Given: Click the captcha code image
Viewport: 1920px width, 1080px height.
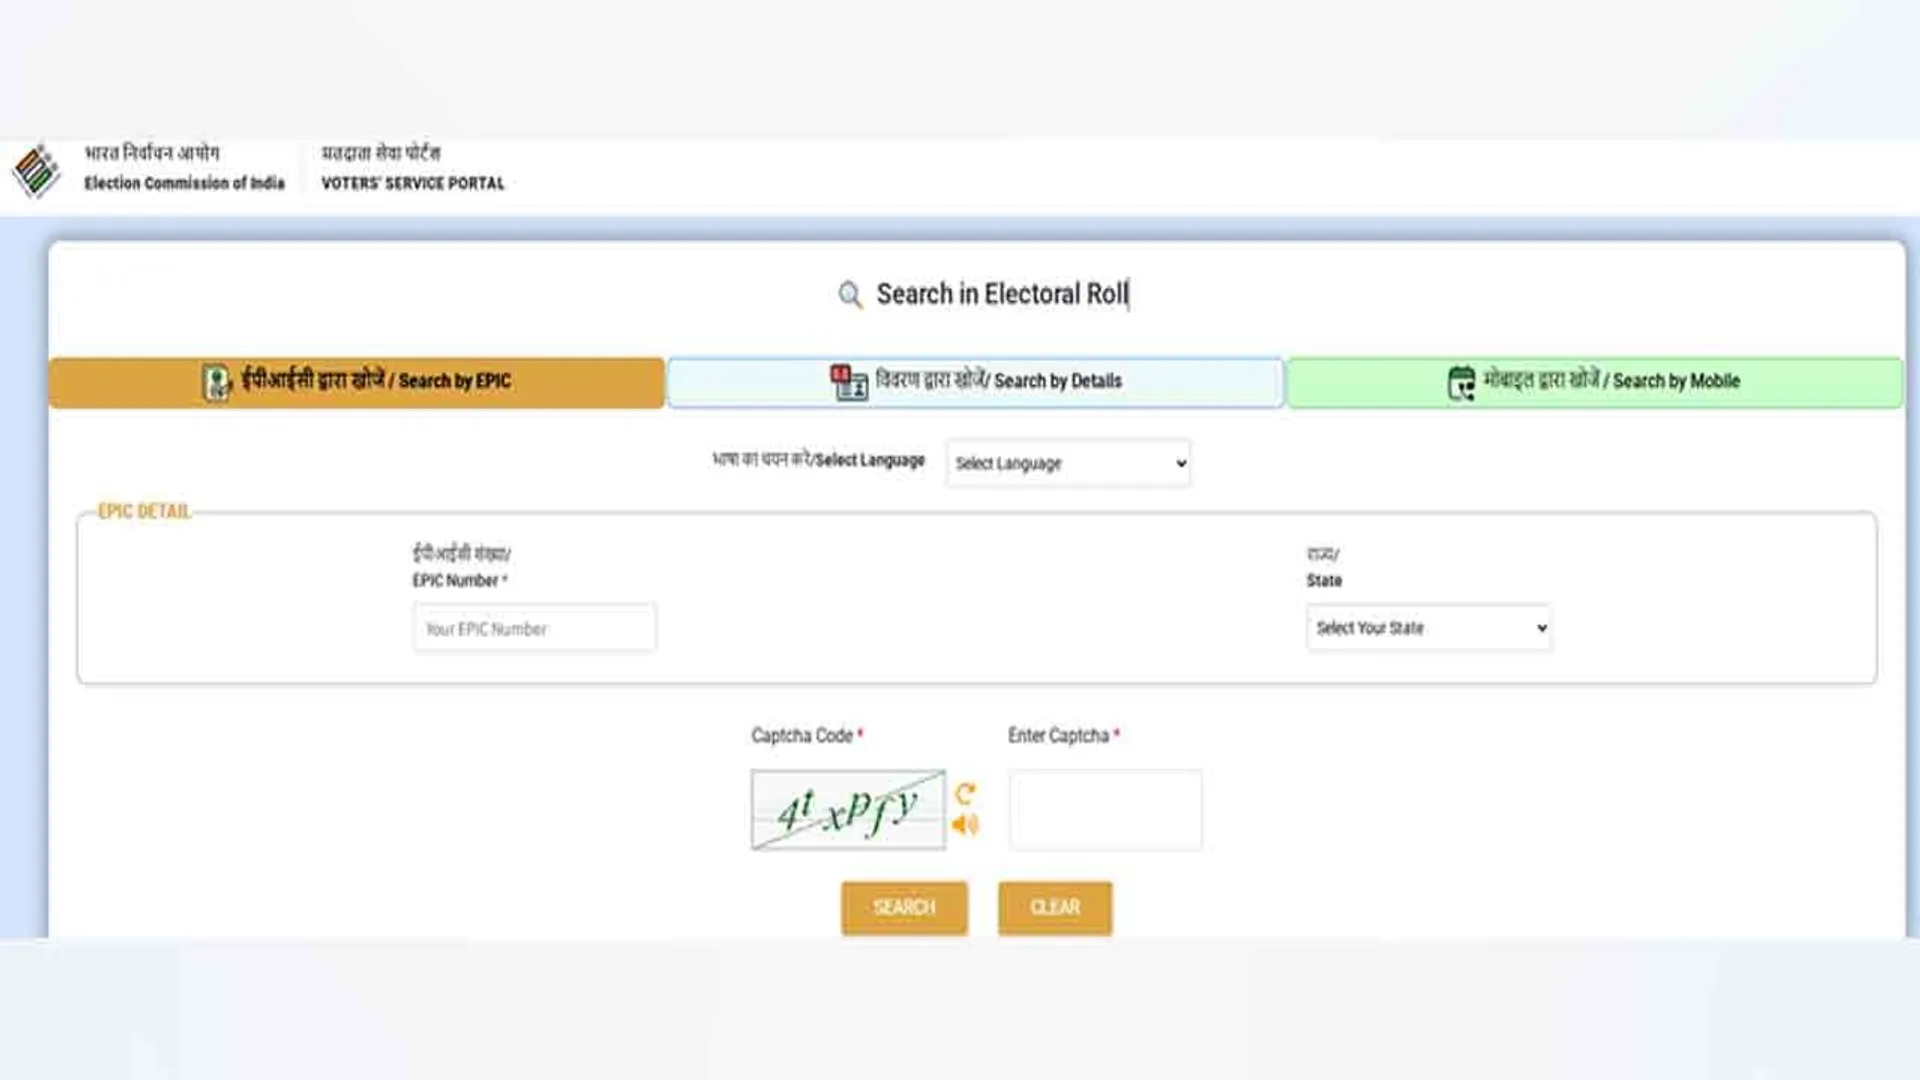Looking at the screenshot, I should [x=847, y=810].
